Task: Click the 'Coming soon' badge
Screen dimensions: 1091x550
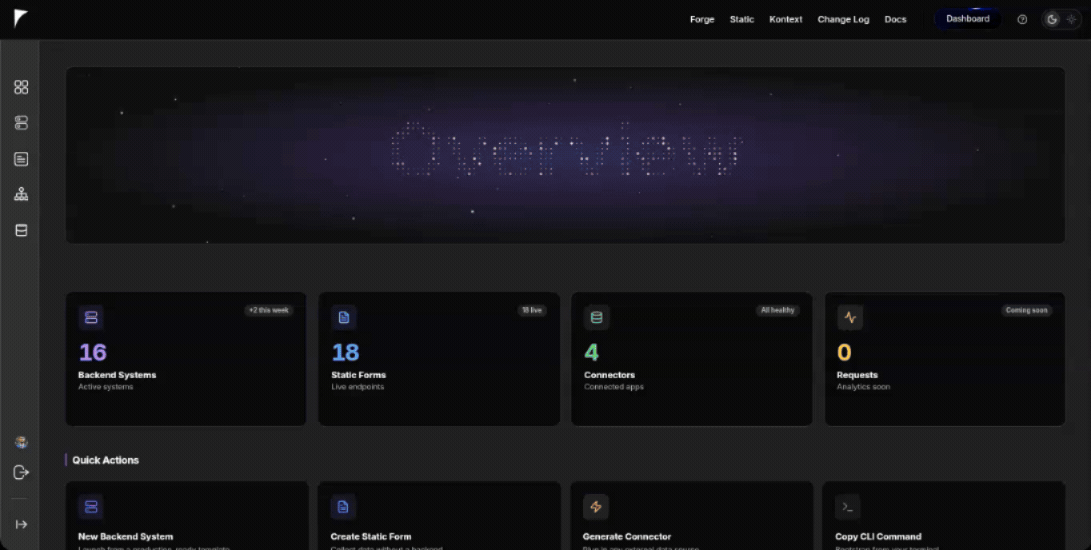Action: (1026, 311)
